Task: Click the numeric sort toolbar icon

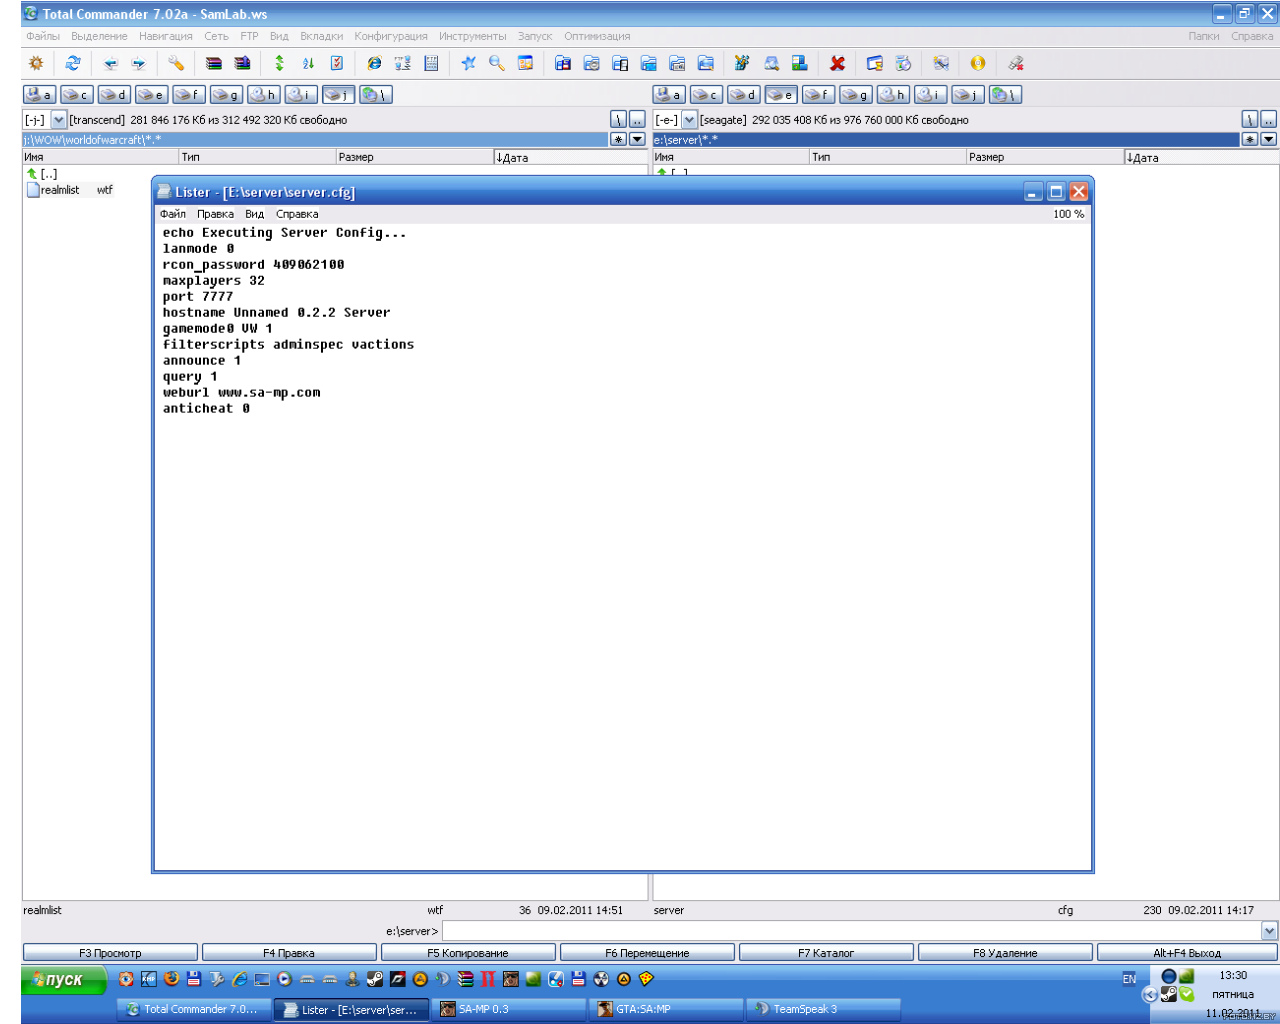Action: click(308, 63)
